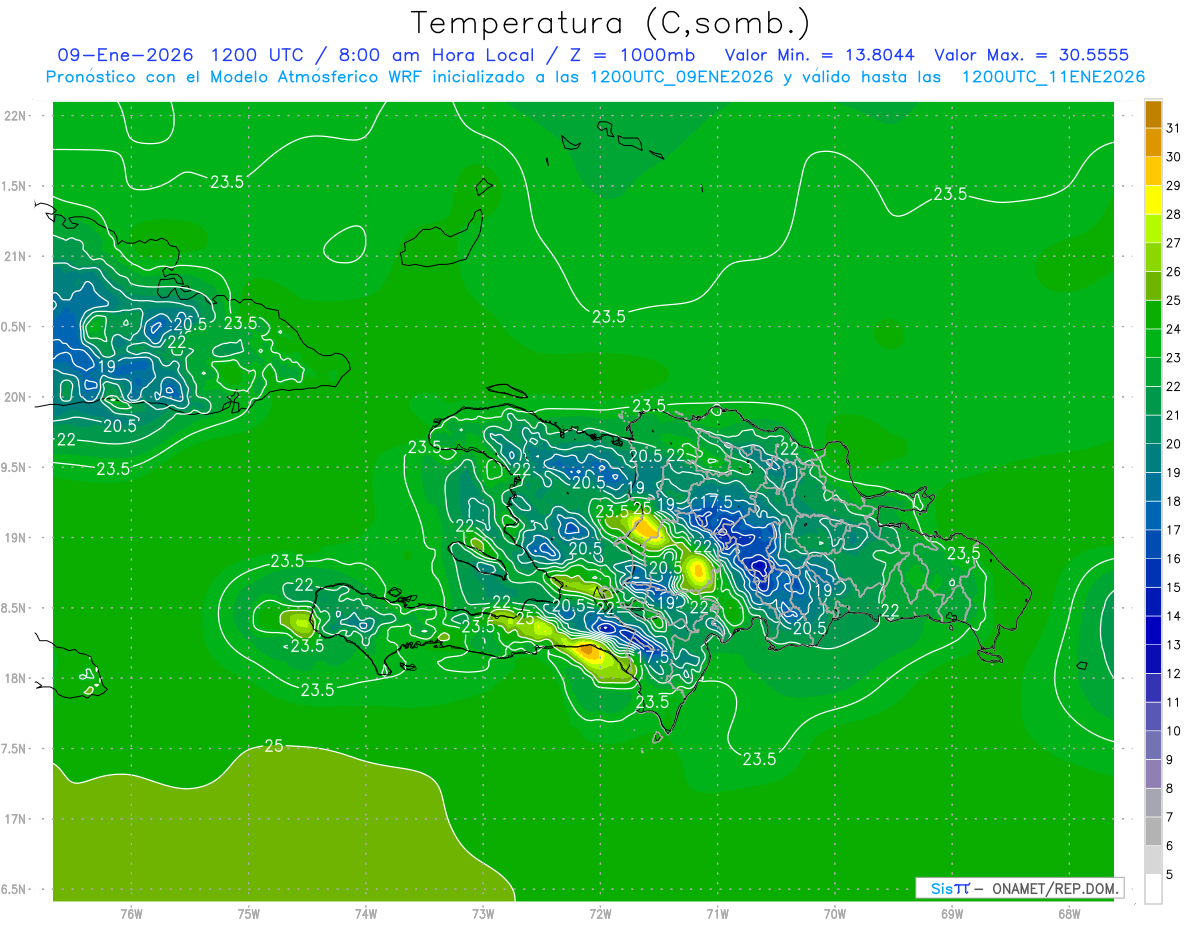Click the colorbar scale label "24"

pos(1174,329)
